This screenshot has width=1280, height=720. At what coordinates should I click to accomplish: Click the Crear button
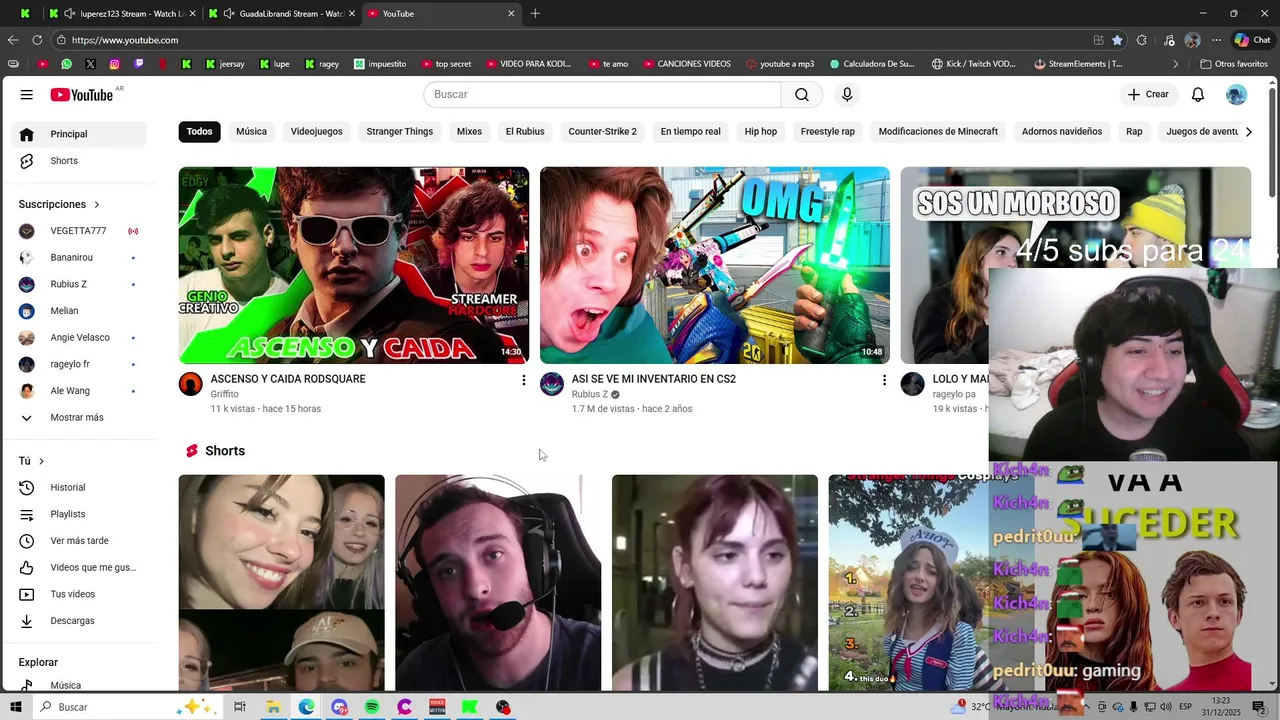tap(1148, 94)
